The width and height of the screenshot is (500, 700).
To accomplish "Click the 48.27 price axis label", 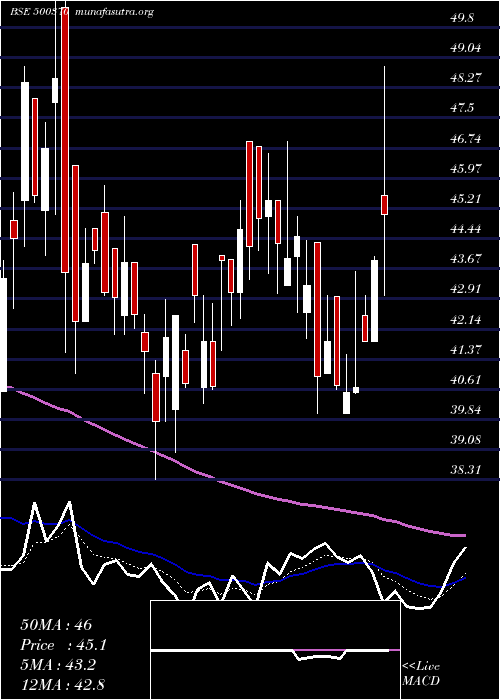I will [x=466, y=78].
